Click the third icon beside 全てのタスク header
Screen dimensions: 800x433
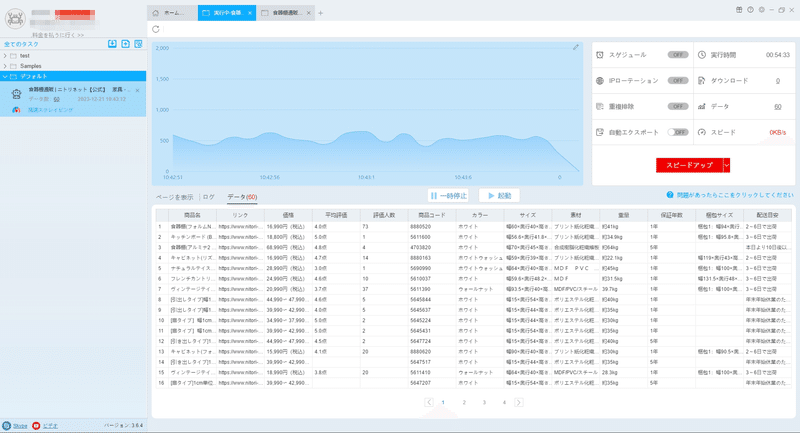pos(138,44)
